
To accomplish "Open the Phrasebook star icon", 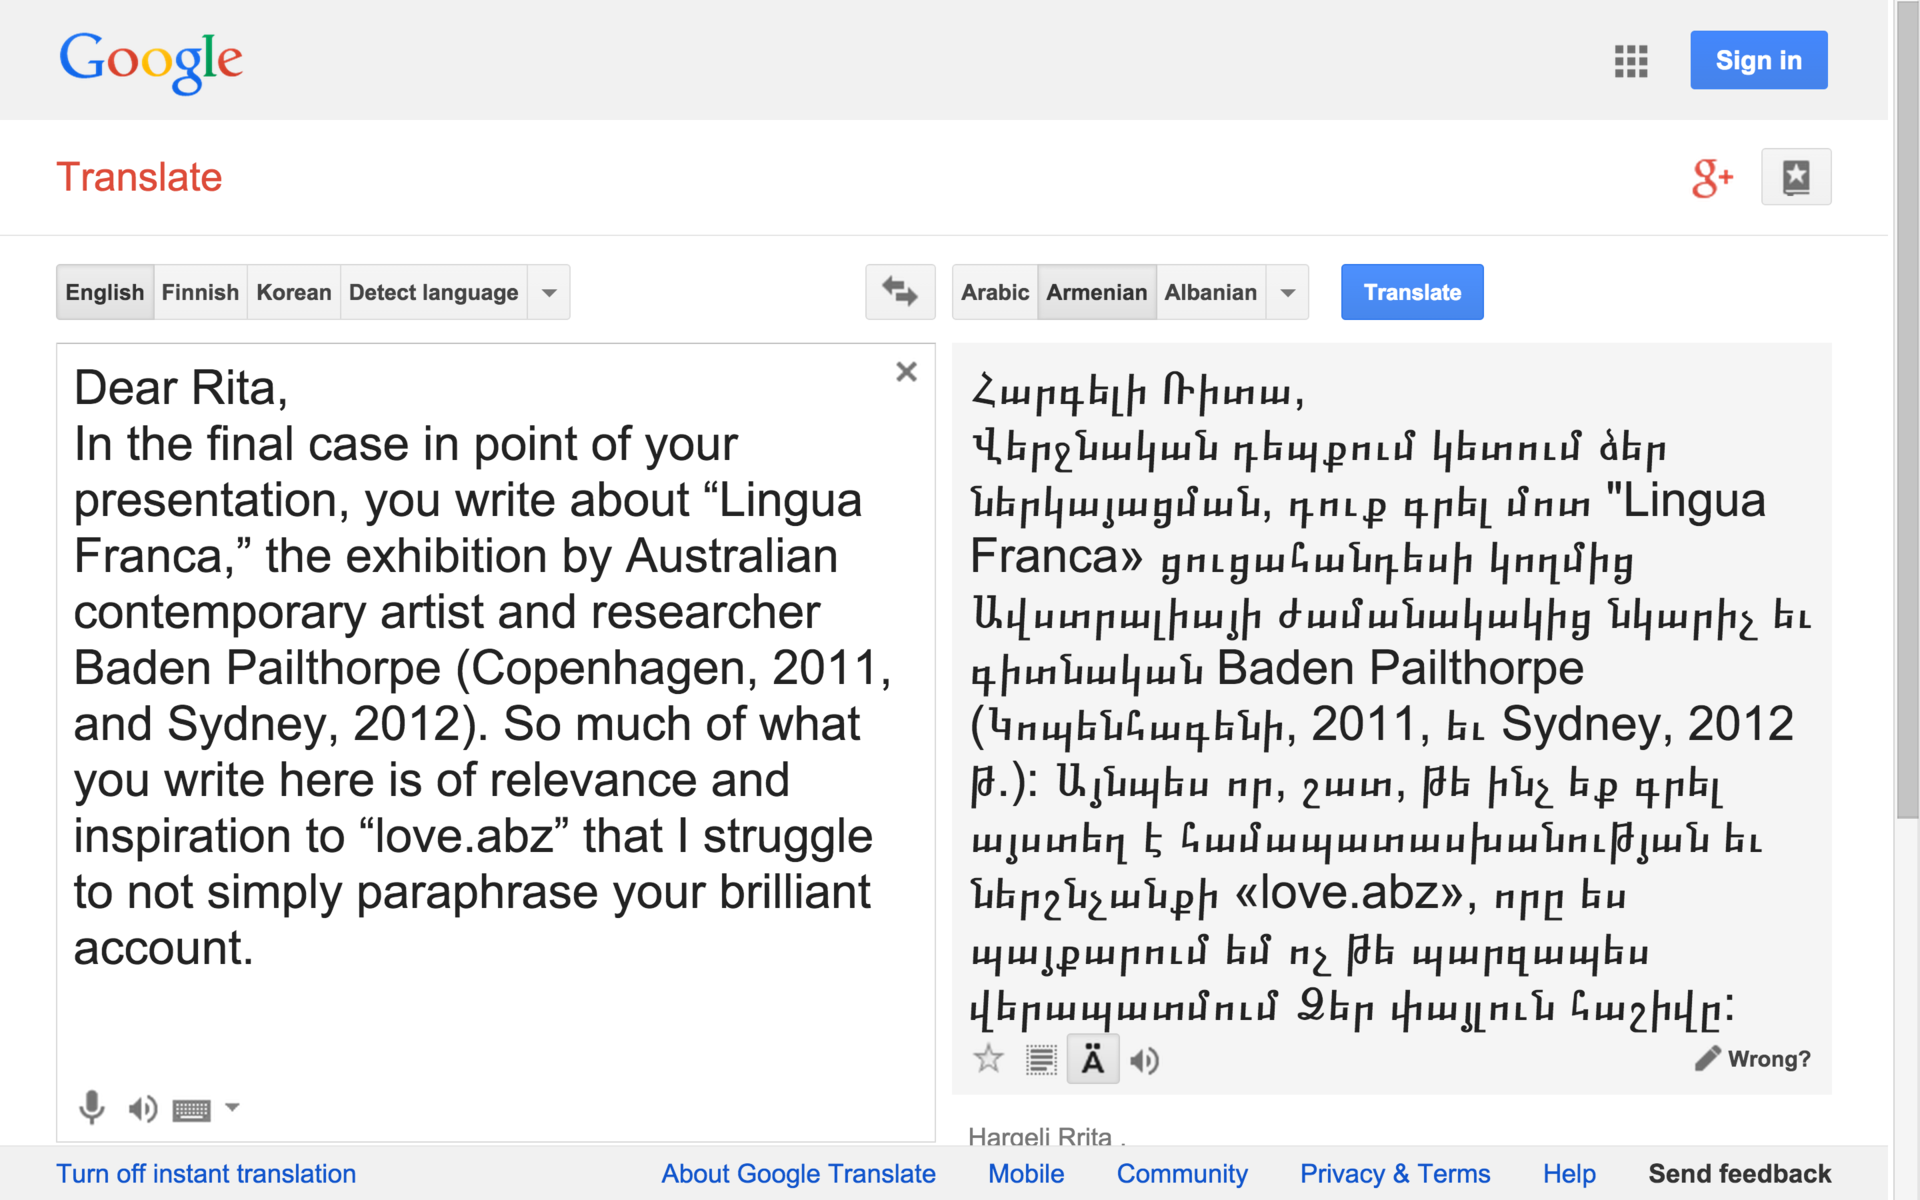I will 1795,178.
